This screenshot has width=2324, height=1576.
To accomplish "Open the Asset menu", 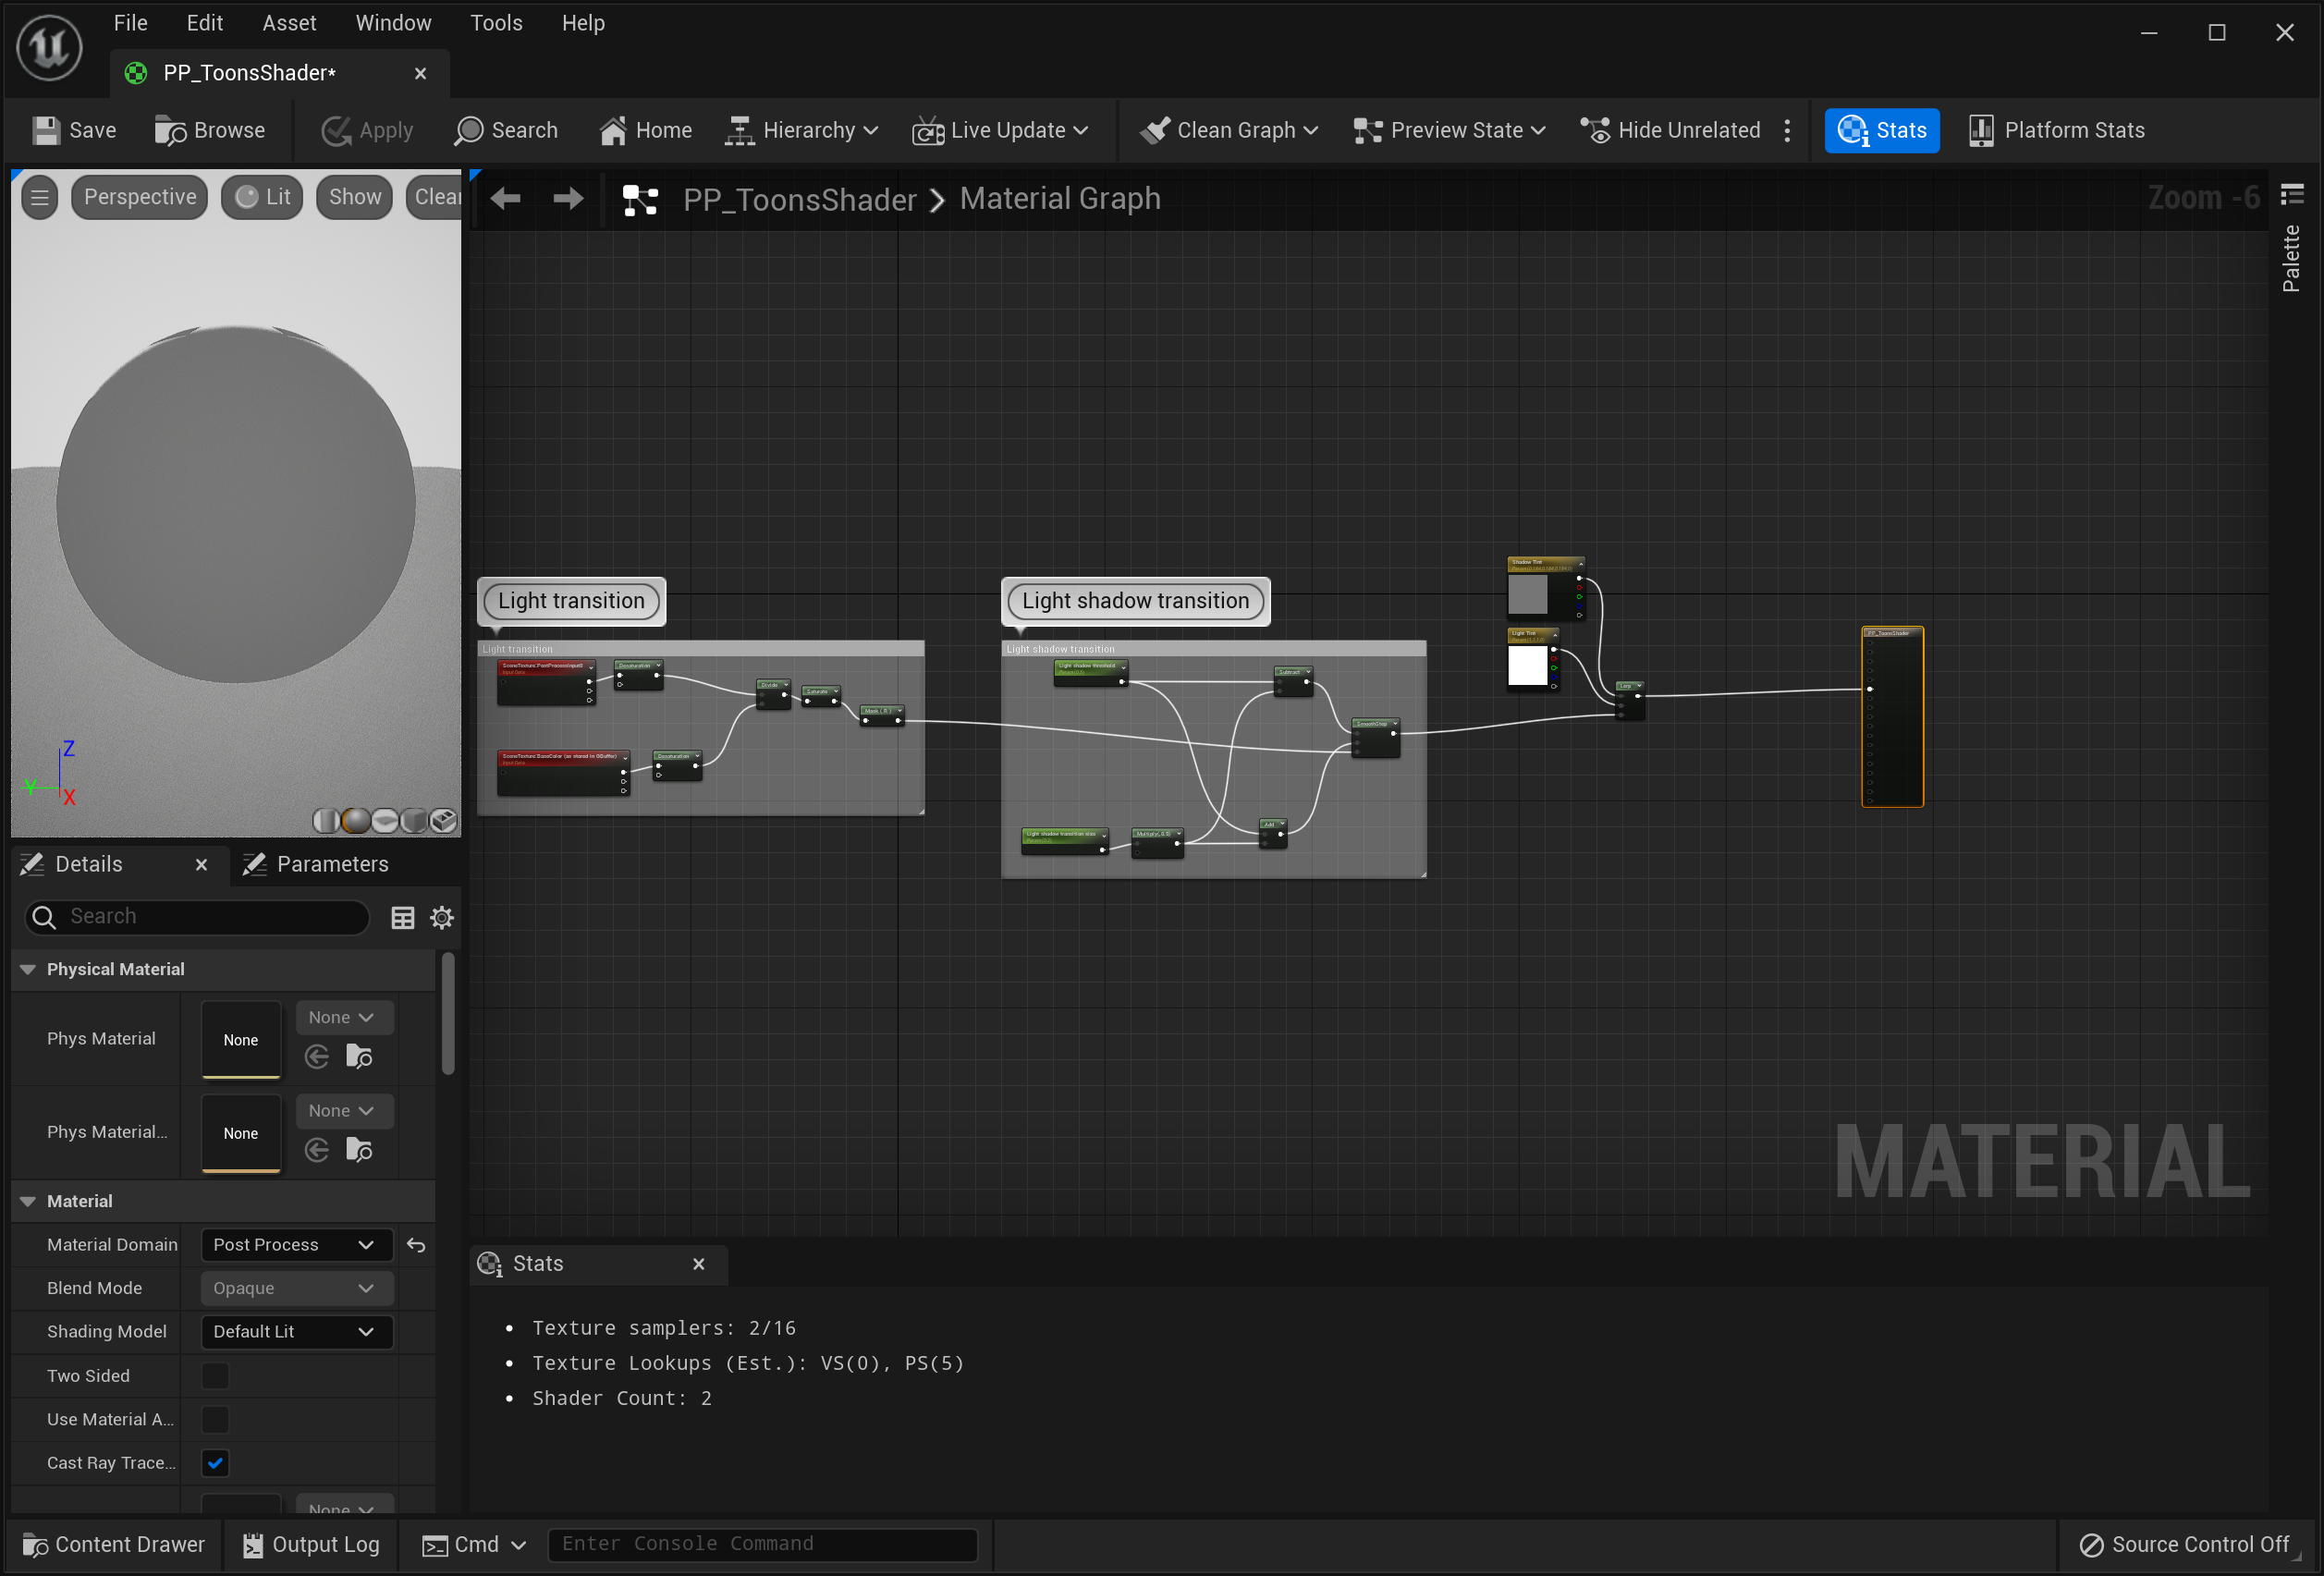I will click(289, 23).
